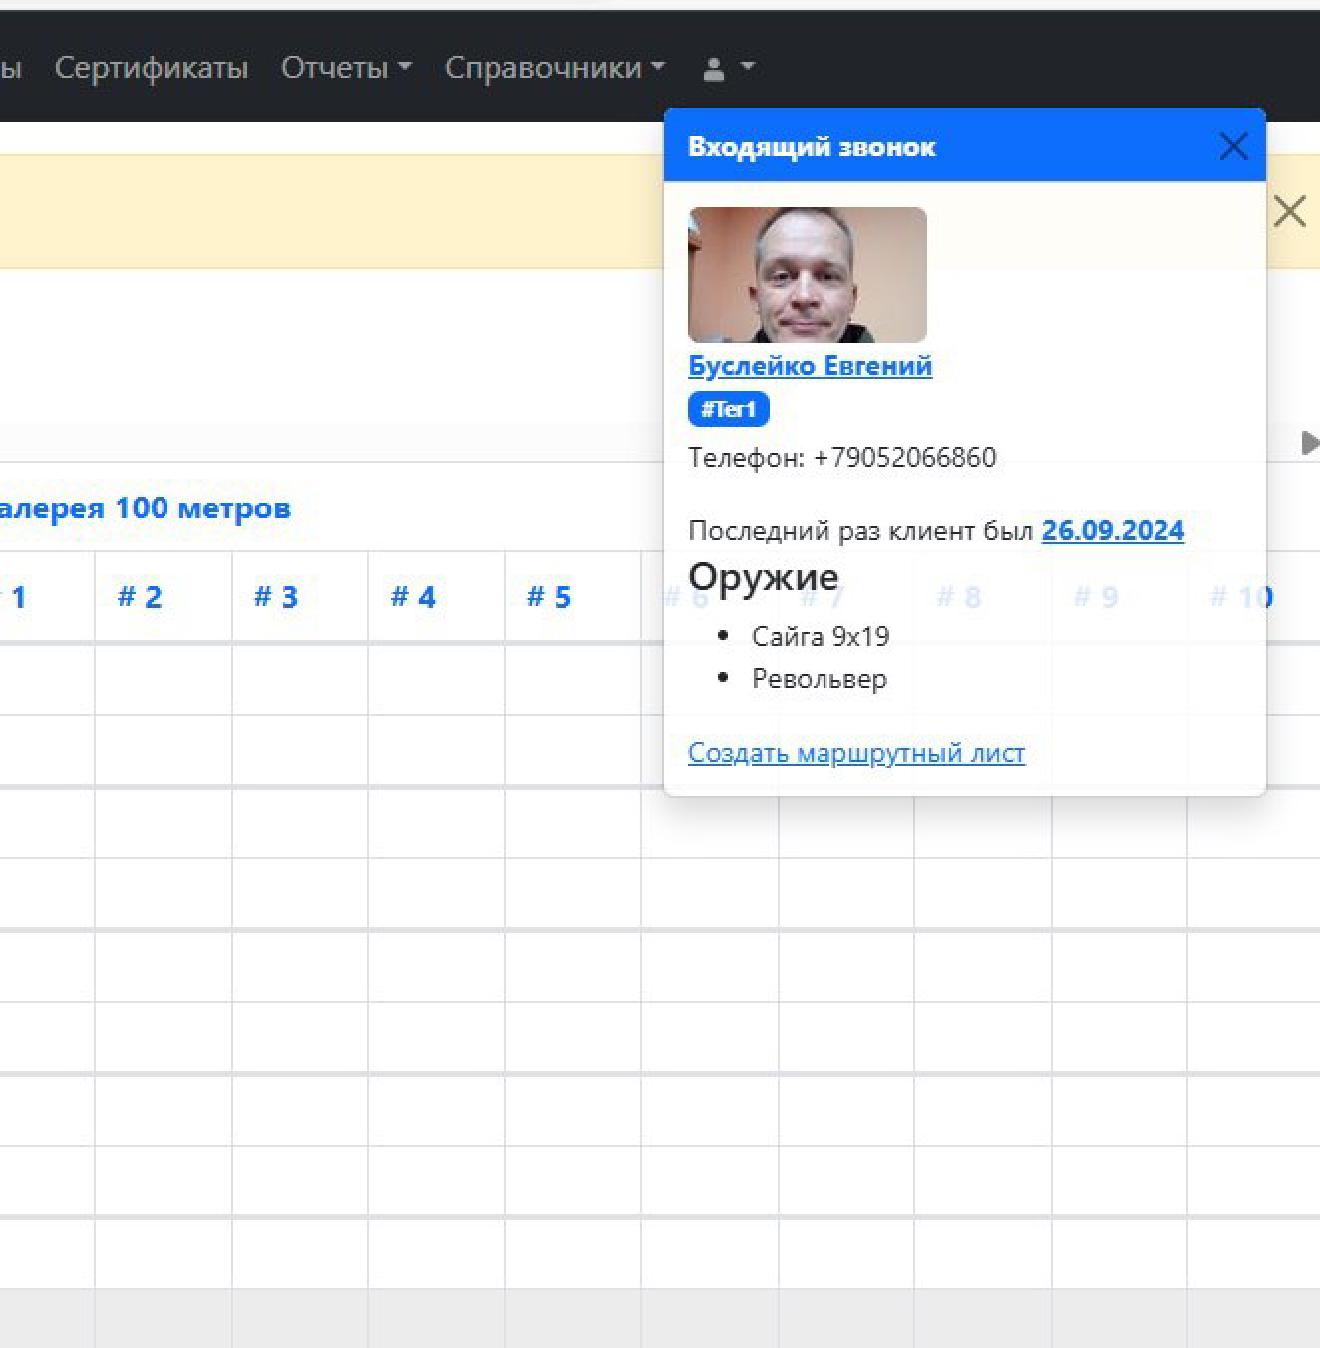The width and height of the screenshot is (1320, 1348).
Task: Click the first schedule cell under # 3
Action: 299,680
